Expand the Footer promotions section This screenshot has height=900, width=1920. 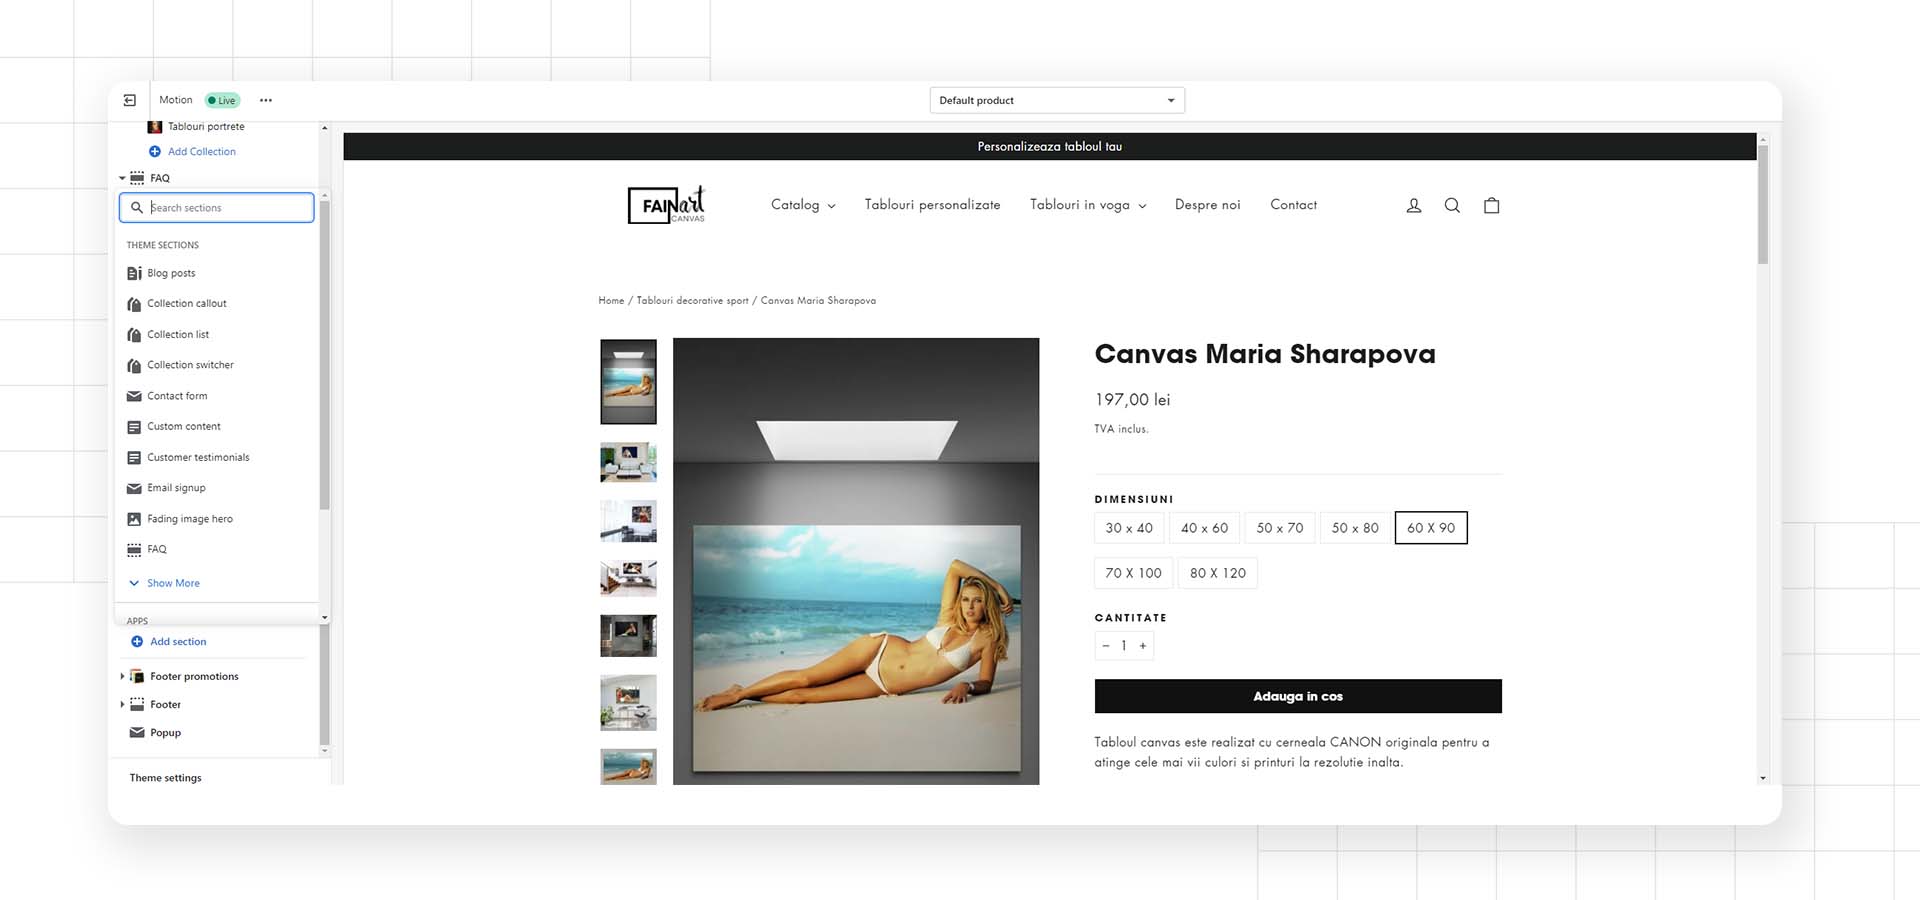tap(122, 677)
